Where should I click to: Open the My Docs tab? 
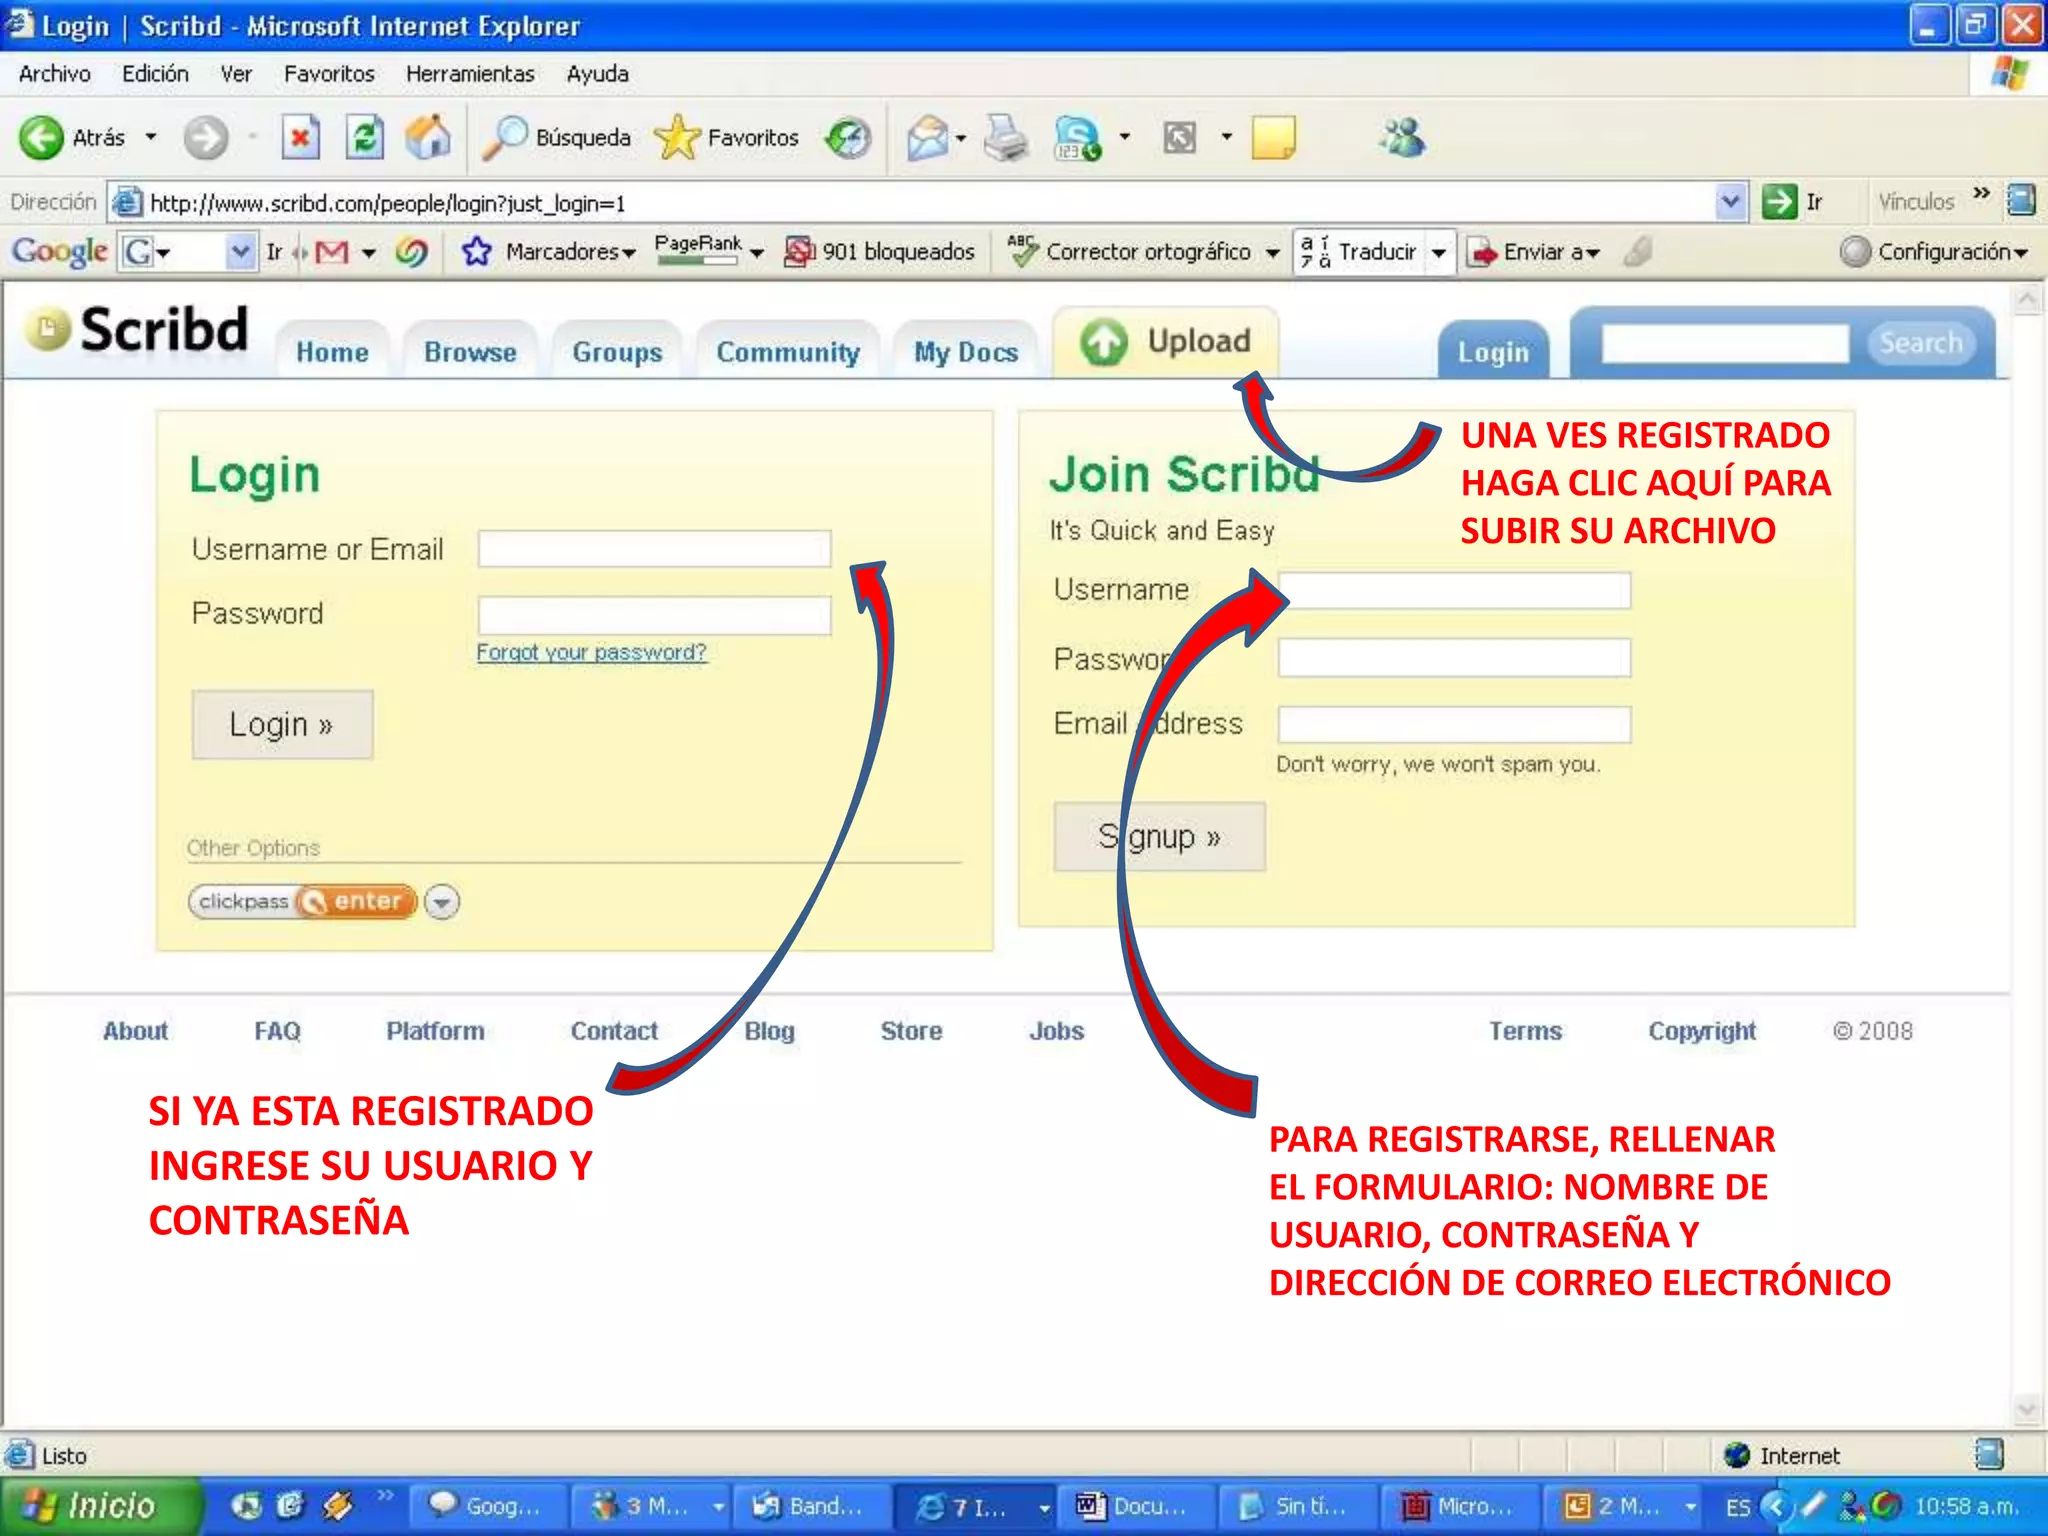[966, 351]
